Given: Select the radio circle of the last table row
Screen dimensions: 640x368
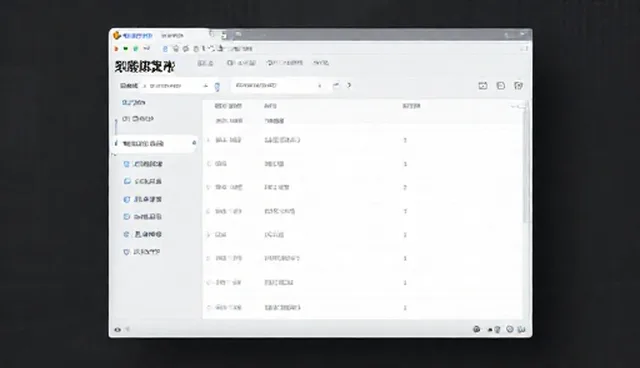Looking at the screenshot, I should pos(209,308).
